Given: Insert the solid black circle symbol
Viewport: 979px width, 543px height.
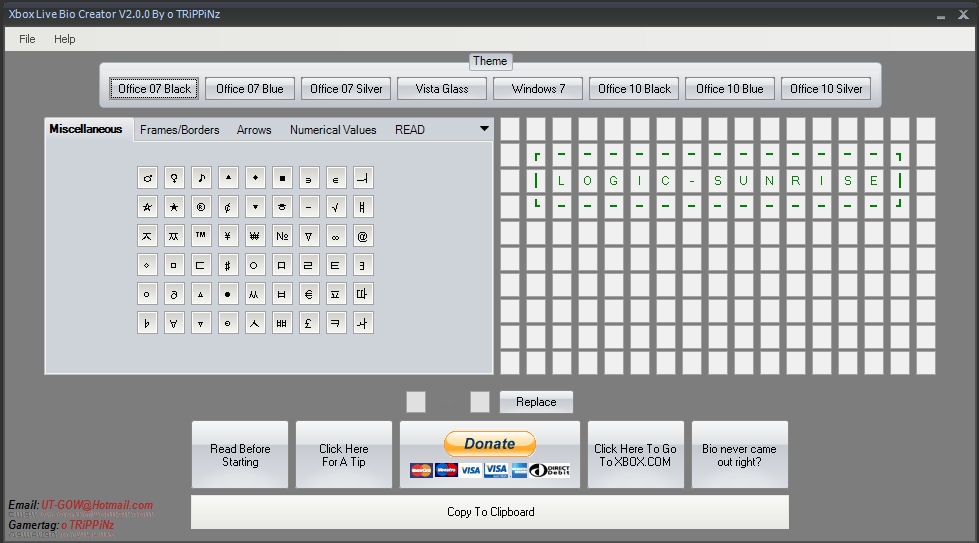Looking at the screenshot, I should tap(228, 294).
